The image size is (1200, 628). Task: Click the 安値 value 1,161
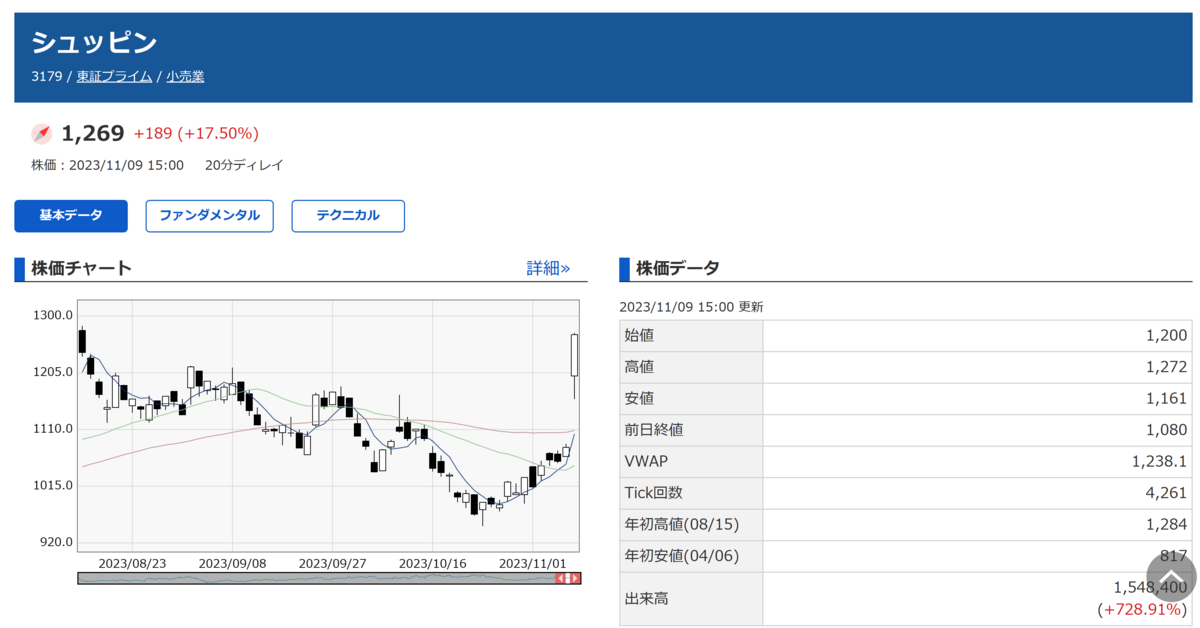1167,399
